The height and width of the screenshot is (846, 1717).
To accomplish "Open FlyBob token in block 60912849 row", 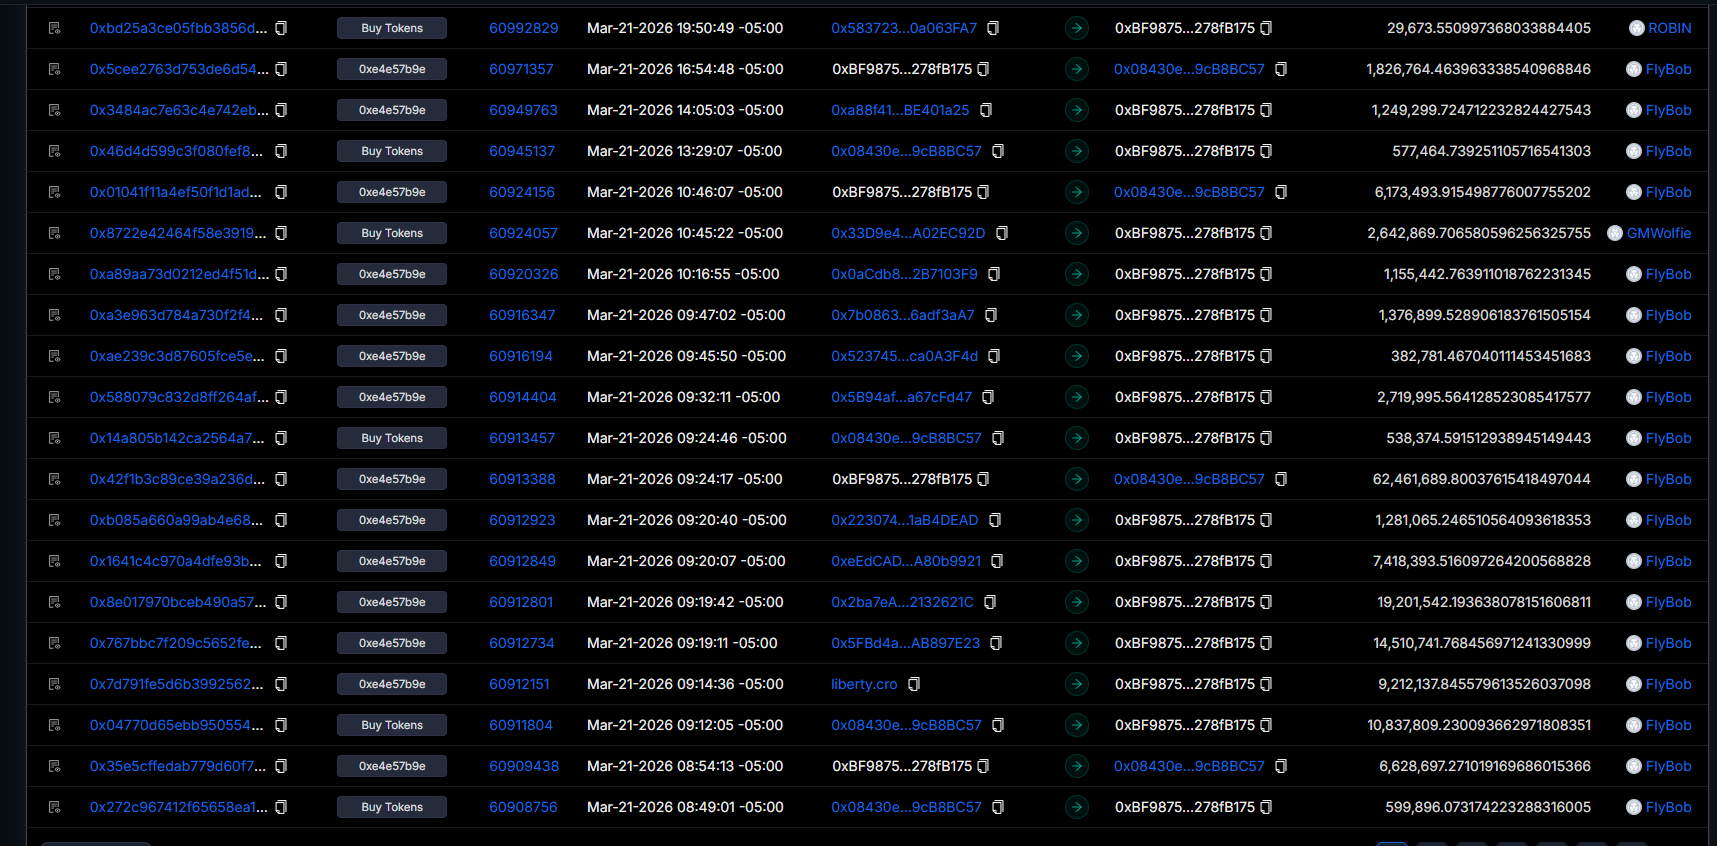I will coord(1668,561).
